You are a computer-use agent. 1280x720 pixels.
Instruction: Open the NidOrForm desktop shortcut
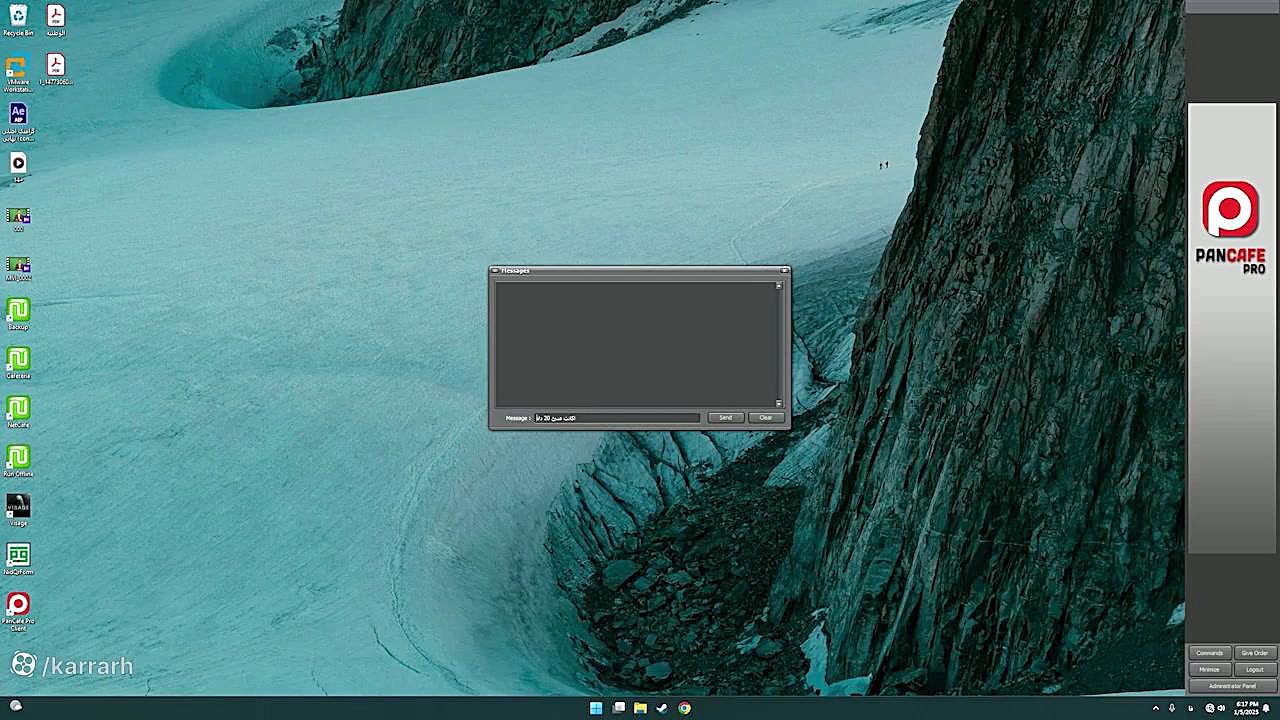(x=18, y=559)
